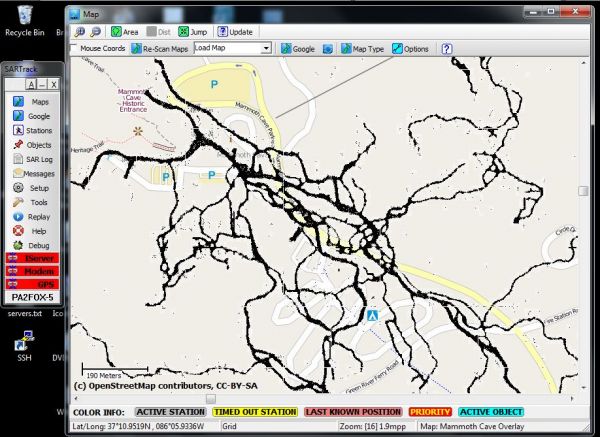Click the horizontal scrollbar left arrow
Screen dimensions: 600x437
point(76,399)
